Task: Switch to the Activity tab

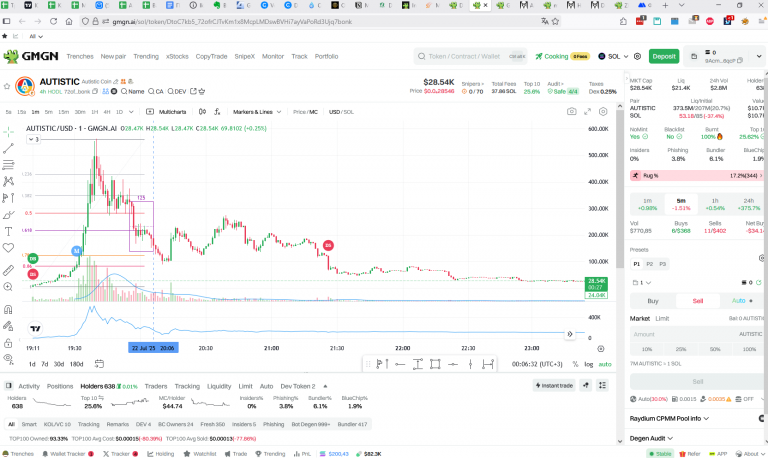Action: (x=29, y=386)
